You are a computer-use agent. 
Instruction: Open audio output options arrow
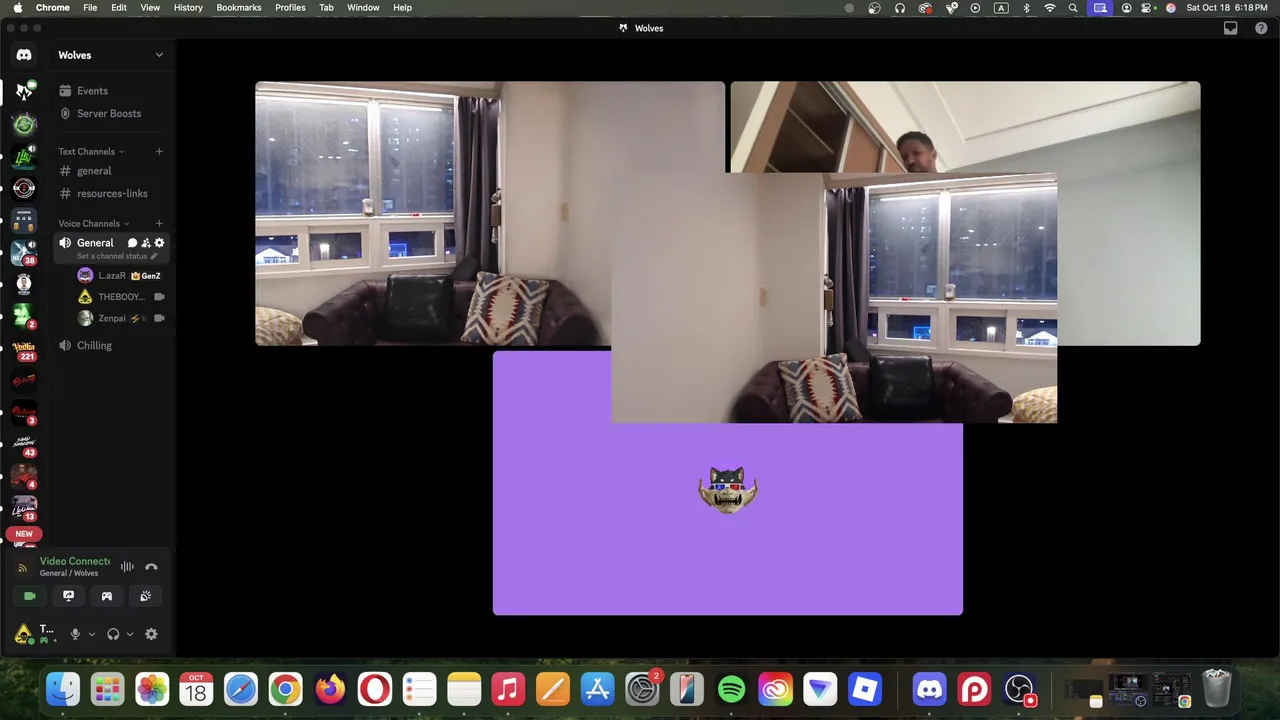click(x=130, y=634)
